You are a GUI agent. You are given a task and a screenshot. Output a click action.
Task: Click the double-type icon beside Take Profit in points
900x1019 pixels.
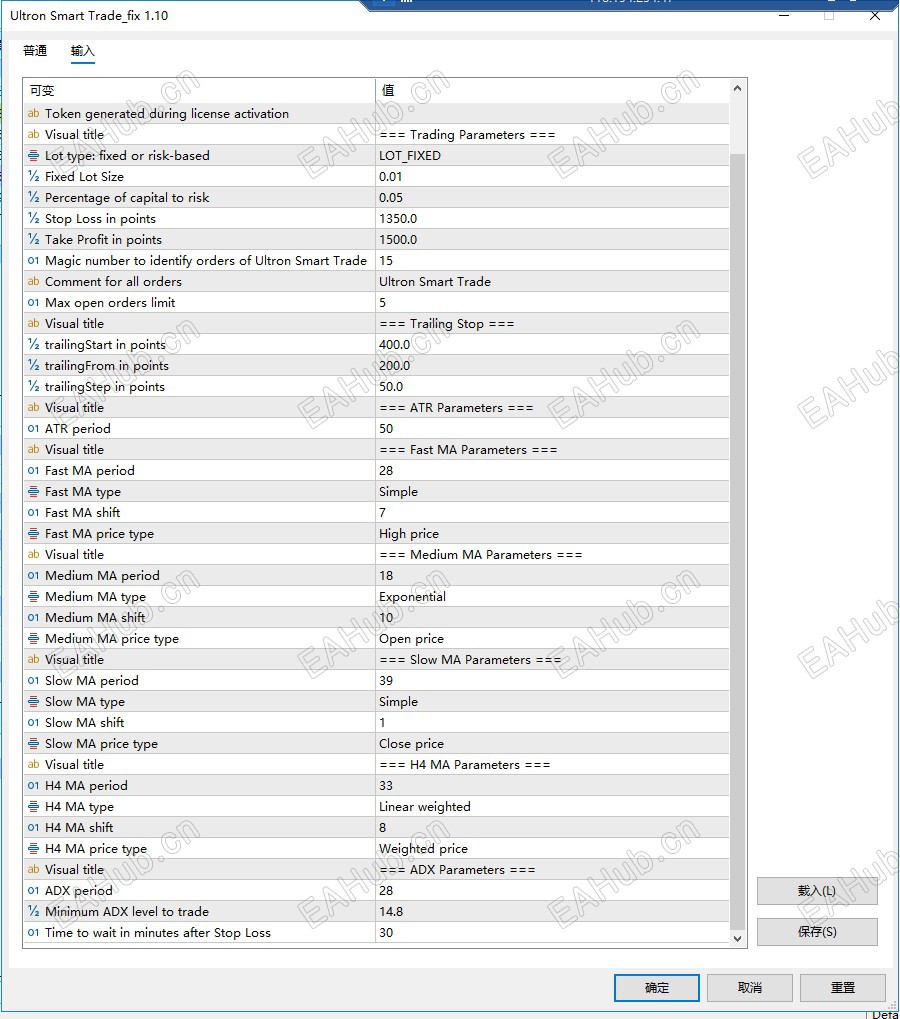33,240
